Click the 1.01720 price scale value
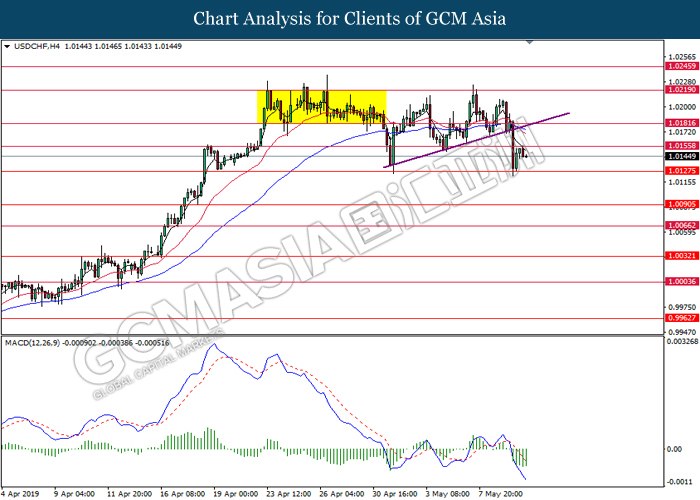700x500 pixels. [682, 132]
